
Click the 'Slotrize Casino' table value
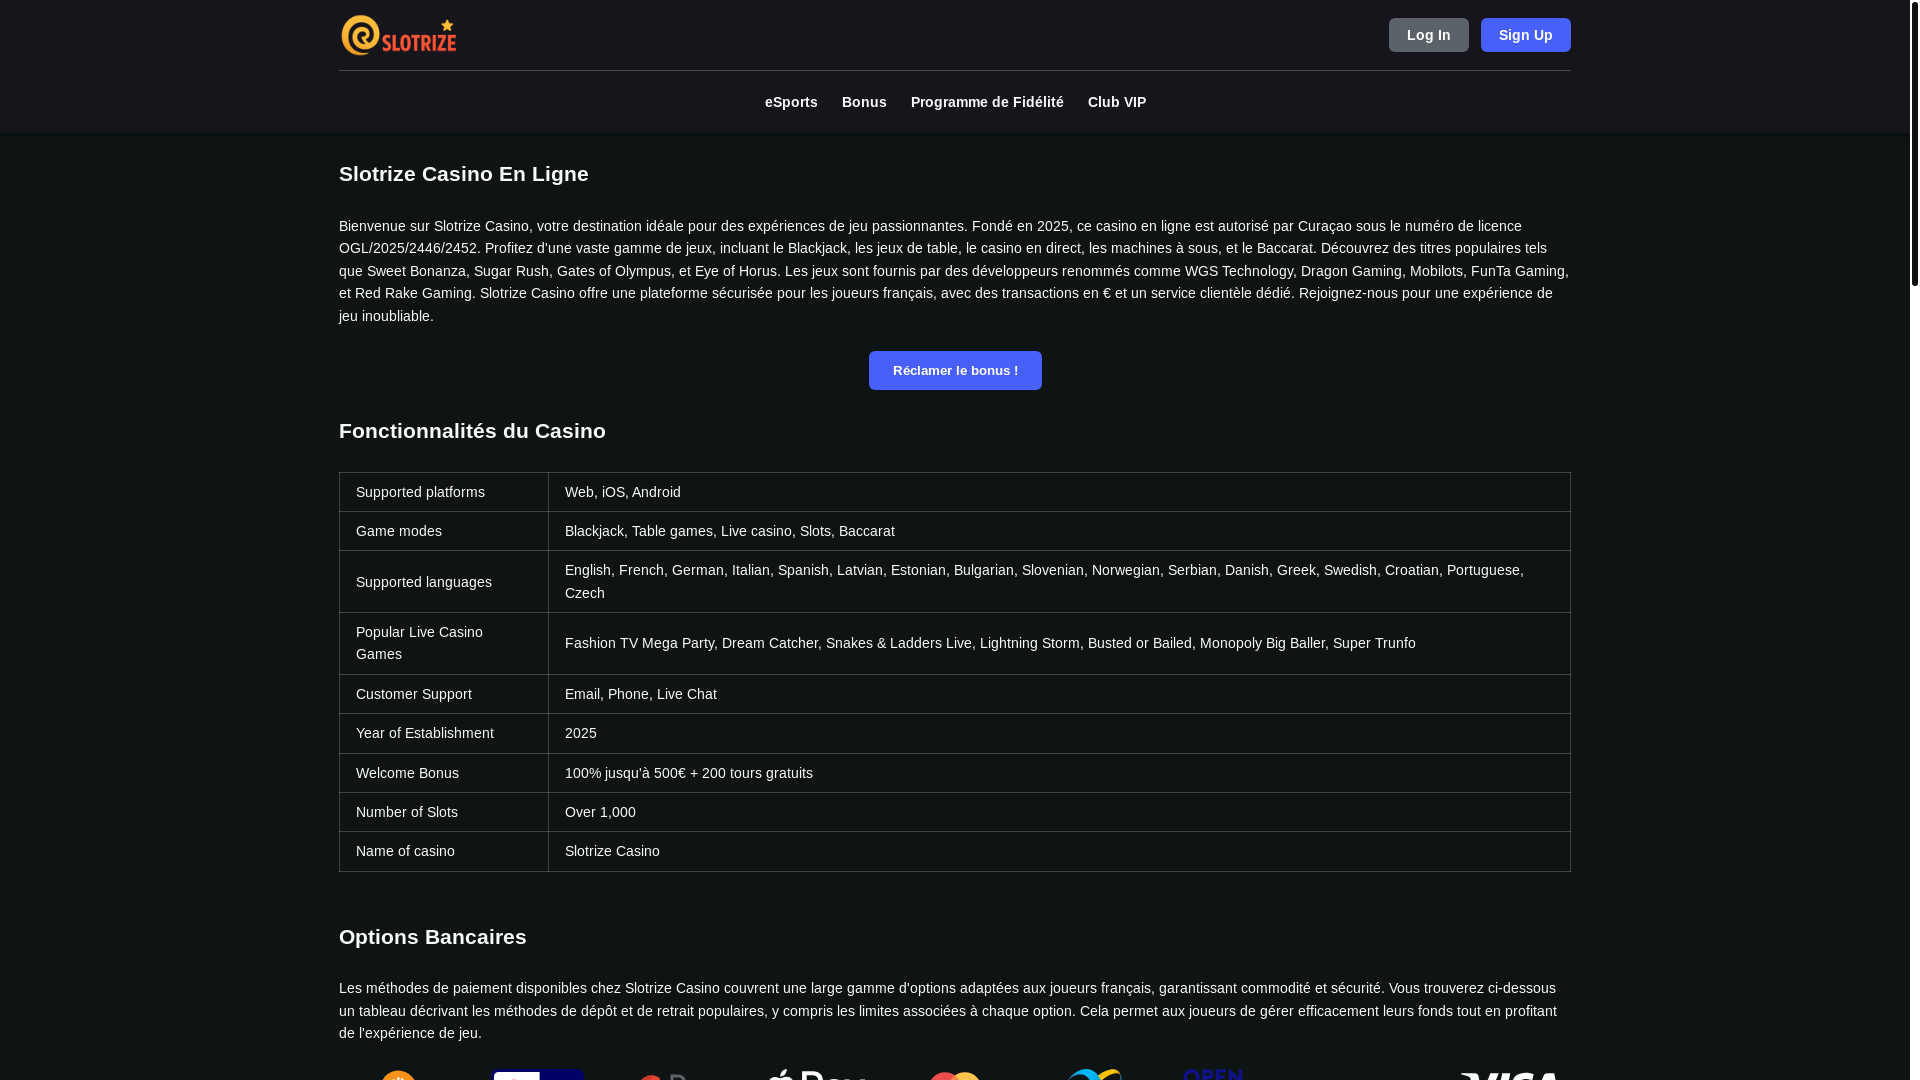tap(1059, 851)
